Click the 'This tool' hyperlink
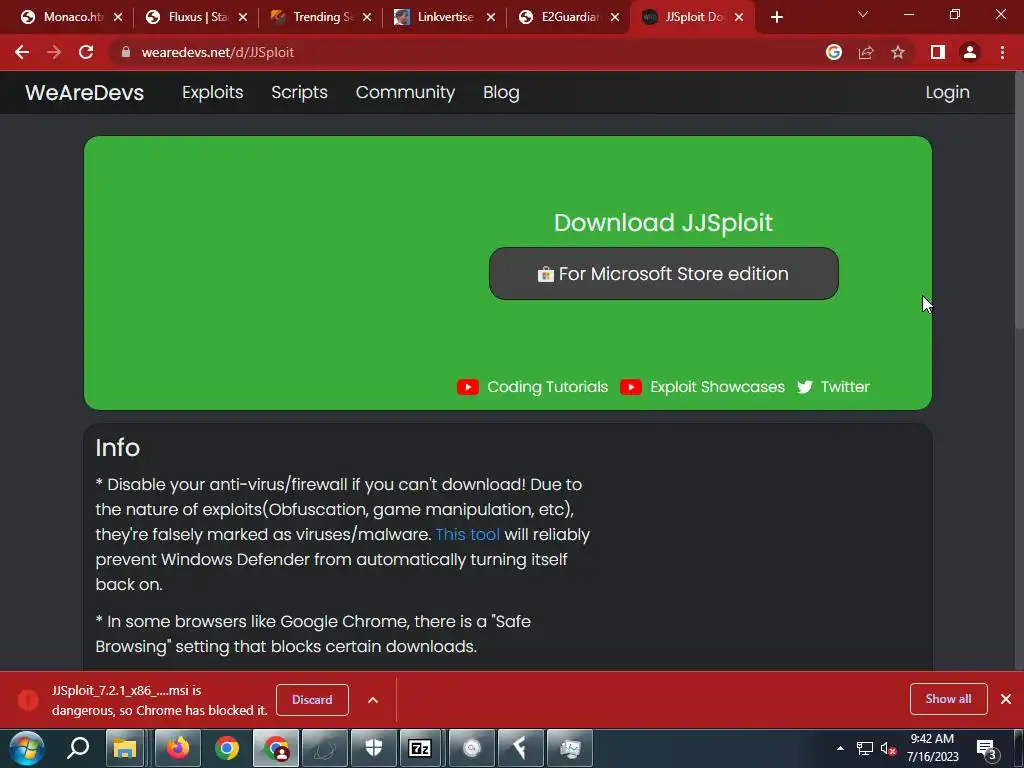Image resolution: width=1024 pixels, height=768 pixels. (468, 534)
